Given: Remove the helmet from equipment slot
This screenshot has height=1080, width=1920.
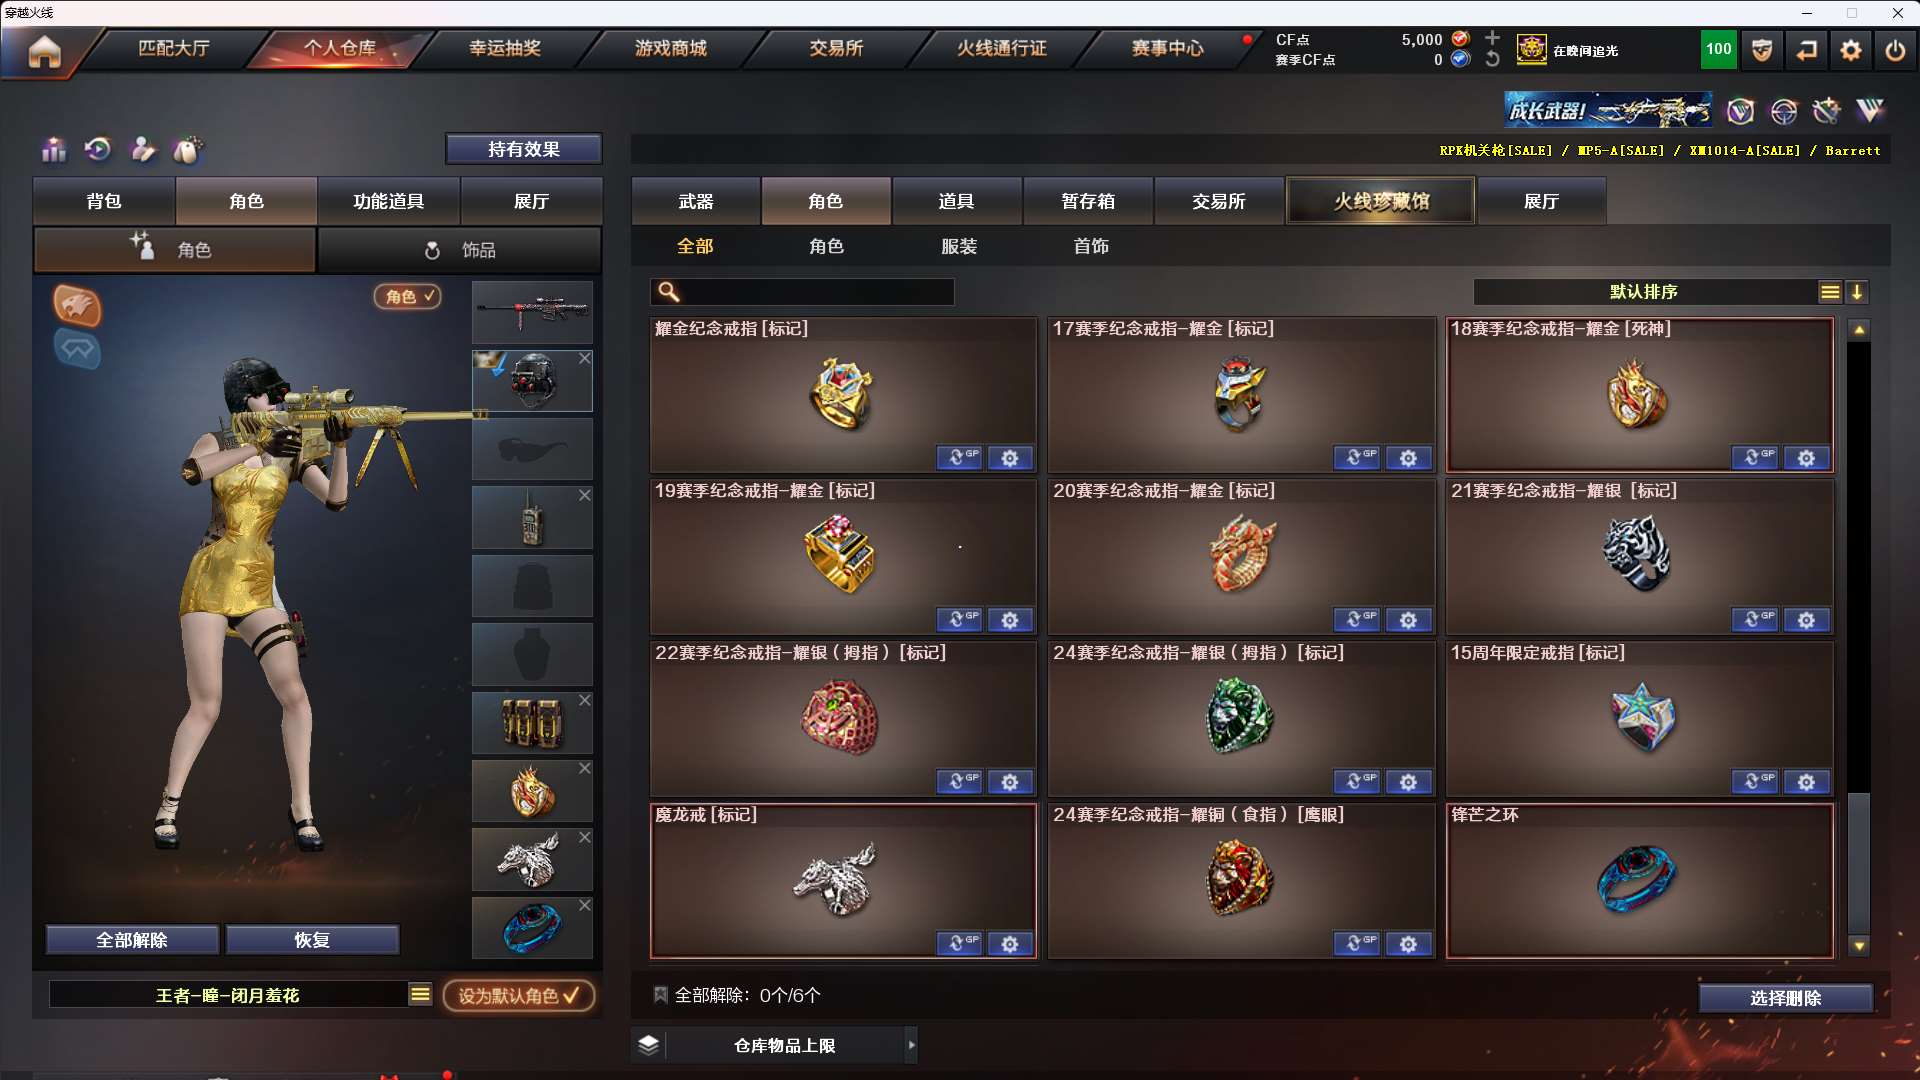Looking at the screenshot, I should coord(585,358).
